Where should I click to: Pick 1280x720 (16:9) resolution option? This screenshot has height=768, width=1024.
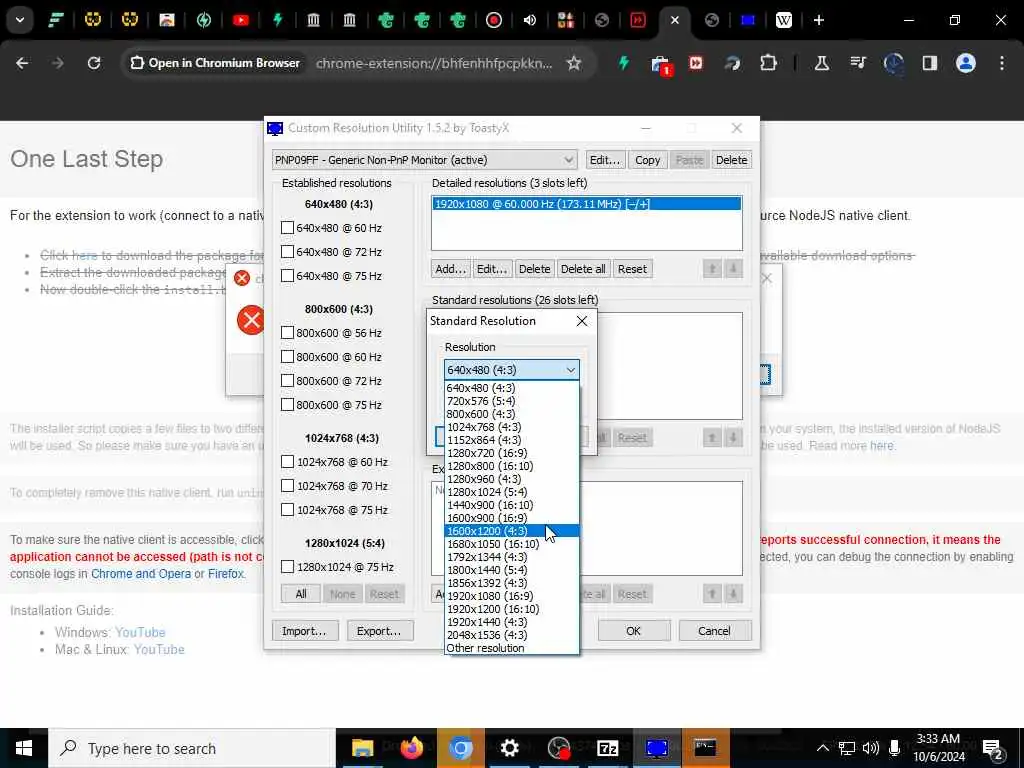click(511, 453)
